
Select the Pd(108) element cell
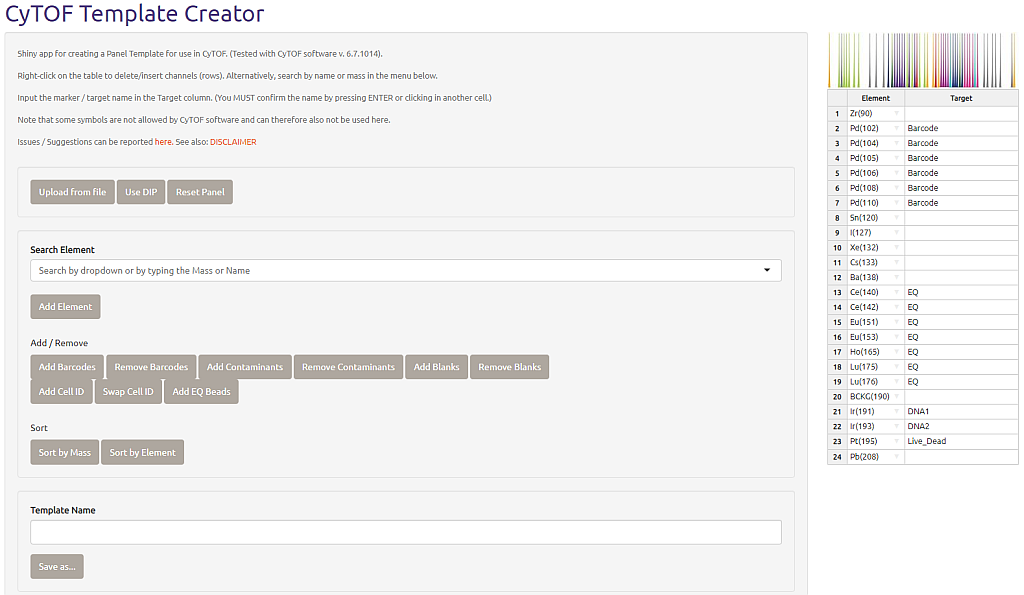click(876, 188)
